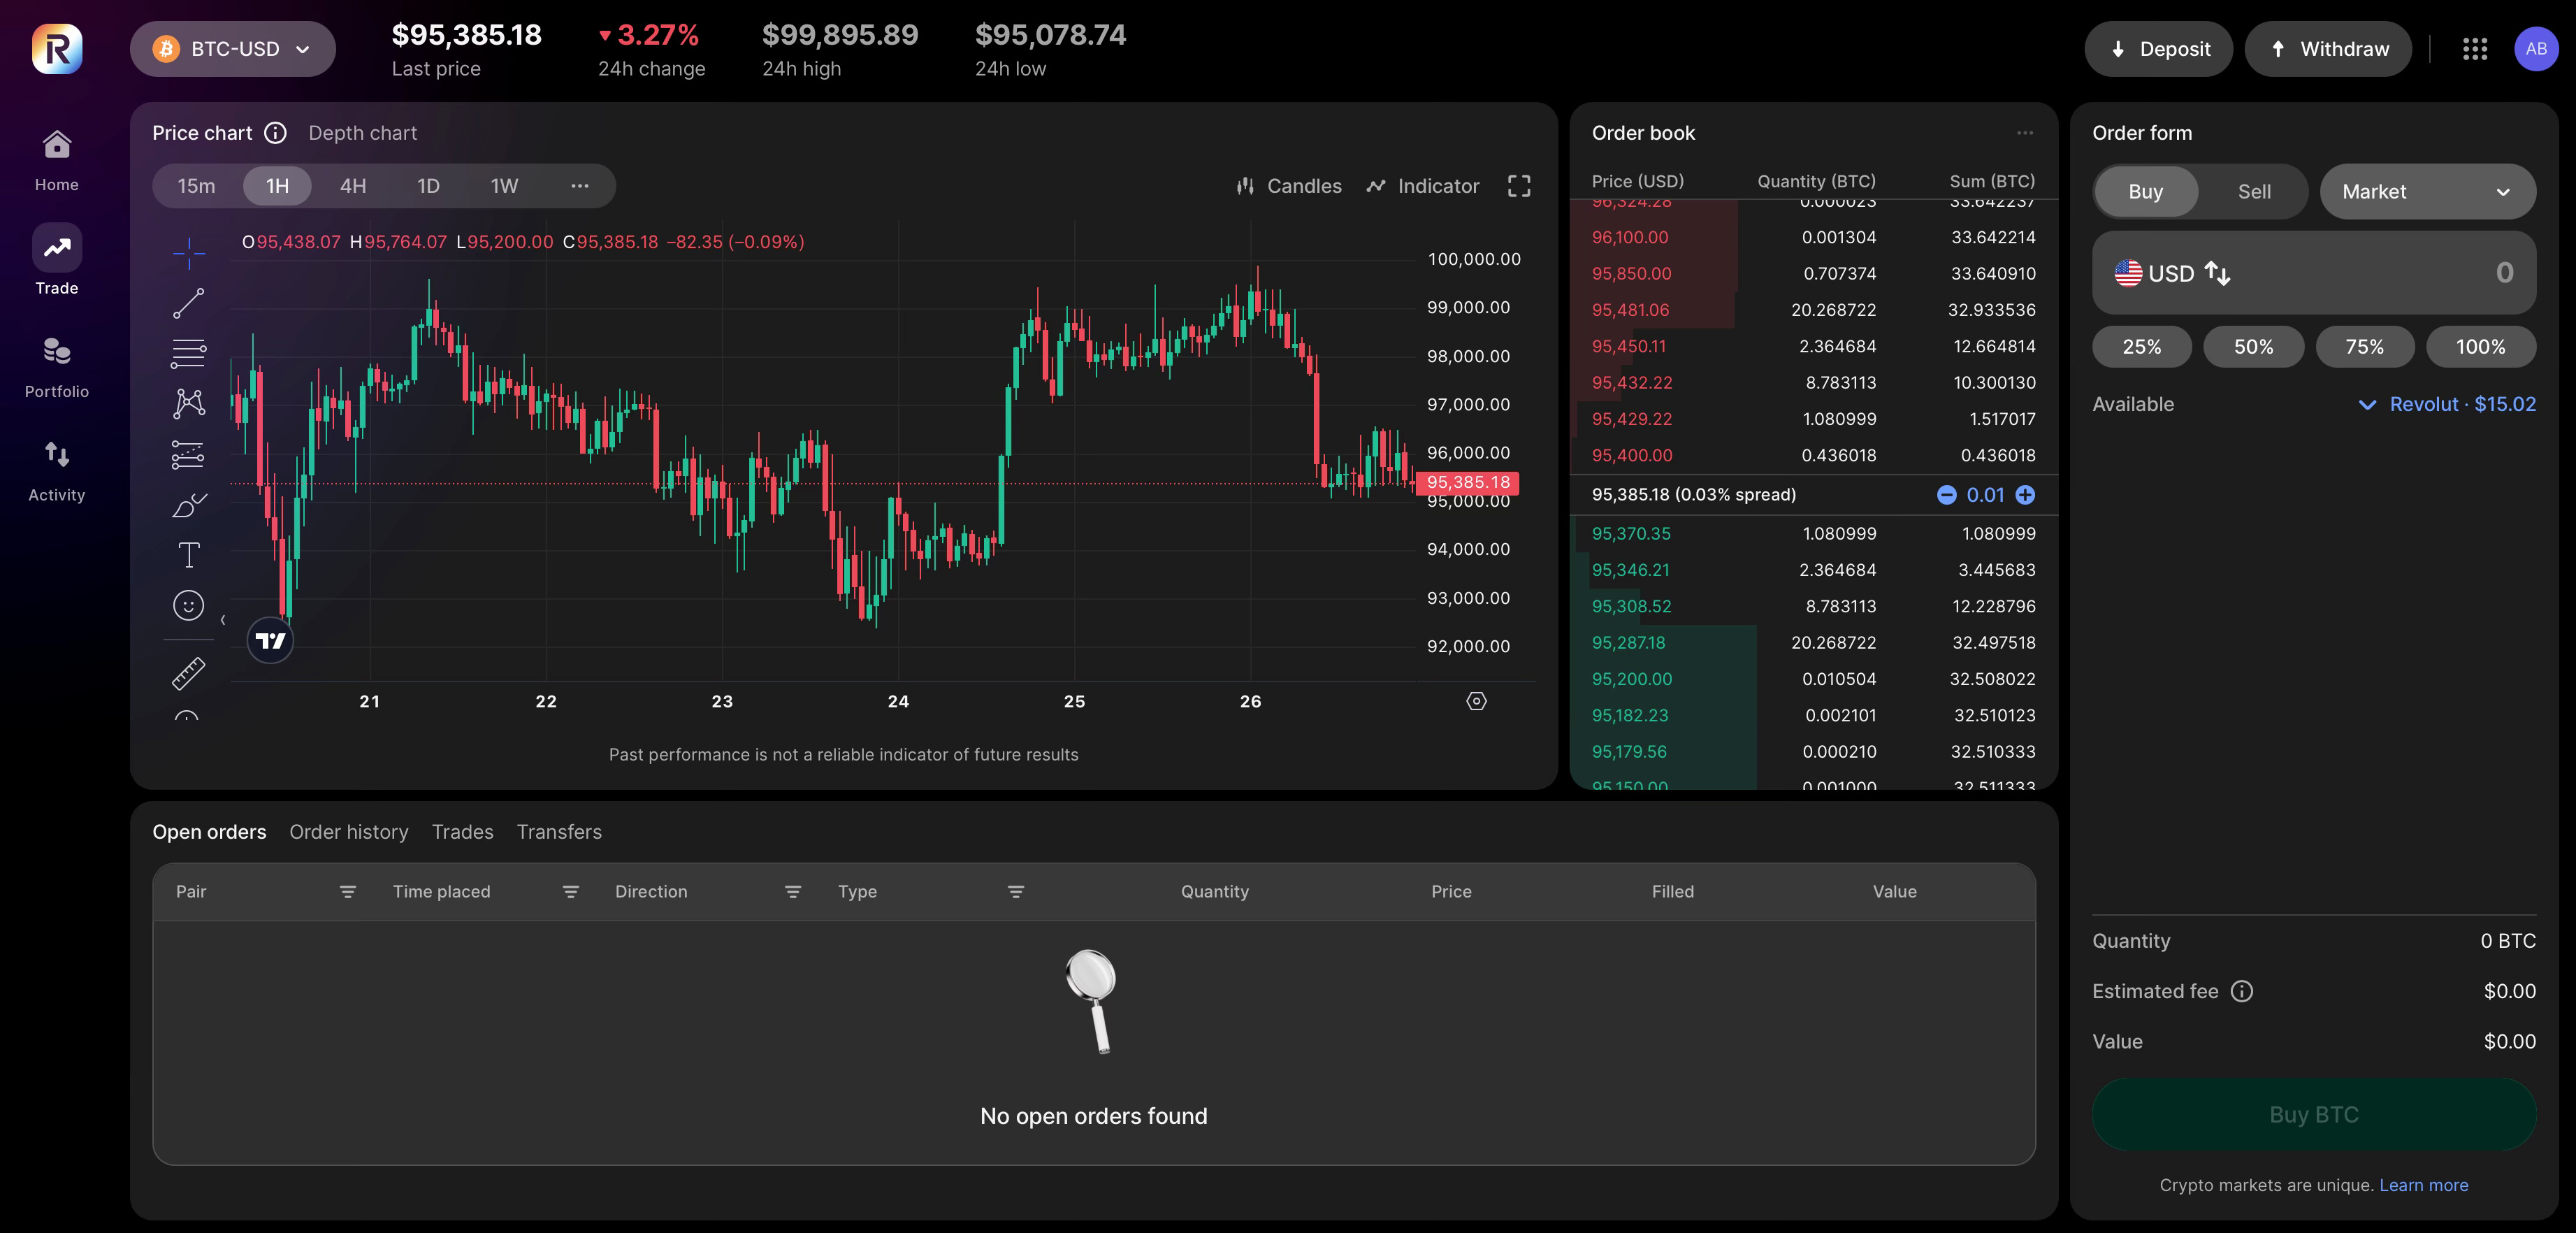Swap the USD currency input direction

(2217, 273)
